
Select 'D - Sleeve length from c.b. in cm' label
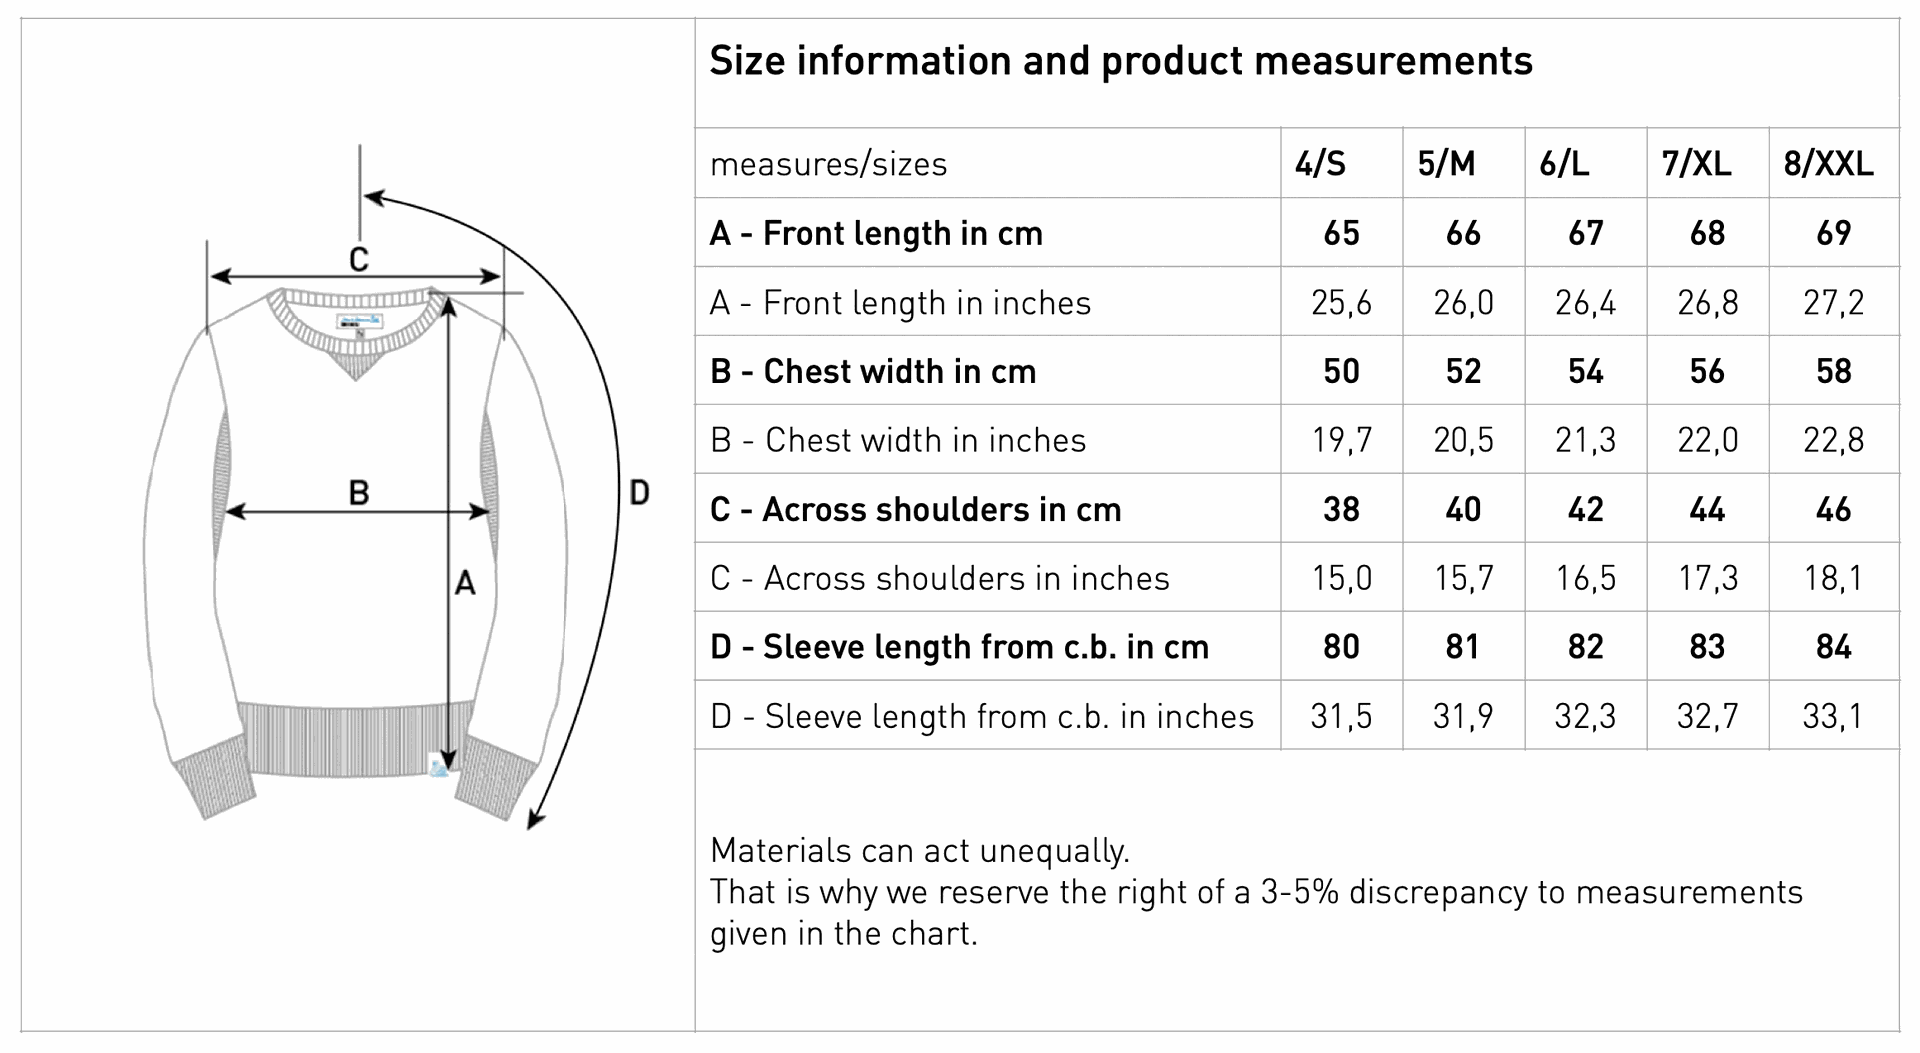(960, 648)
